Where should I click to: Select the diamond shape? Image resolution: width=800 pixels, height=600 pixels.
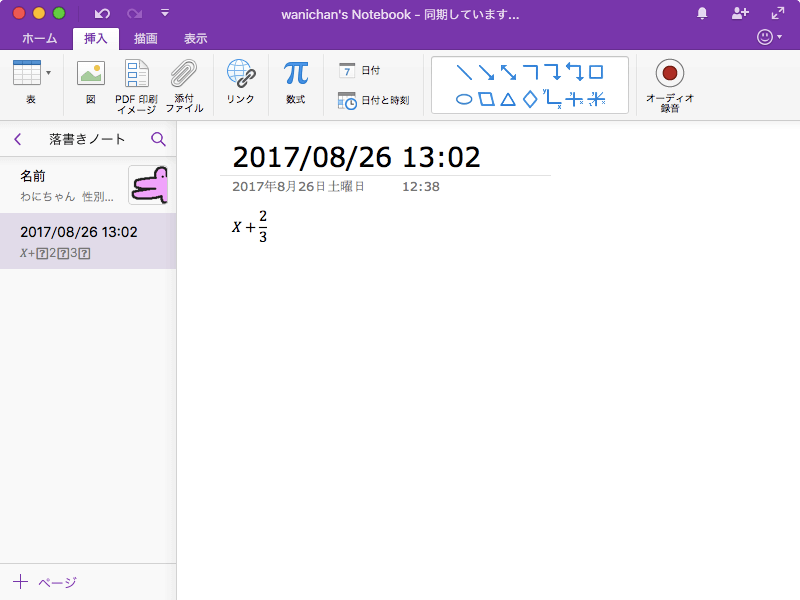point(530,99)
